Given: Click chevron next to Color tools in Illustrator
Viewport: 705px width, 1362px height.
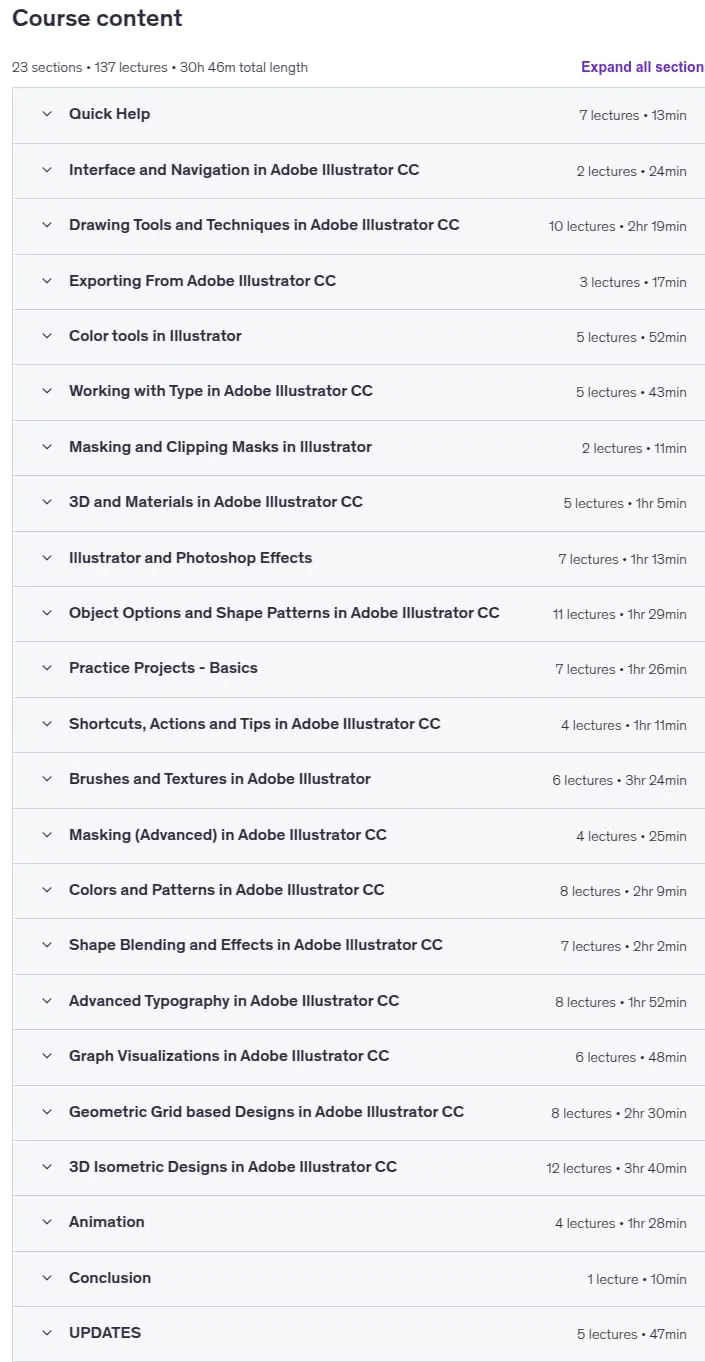Looking at the screenshot, I should [x=46, y=336].
